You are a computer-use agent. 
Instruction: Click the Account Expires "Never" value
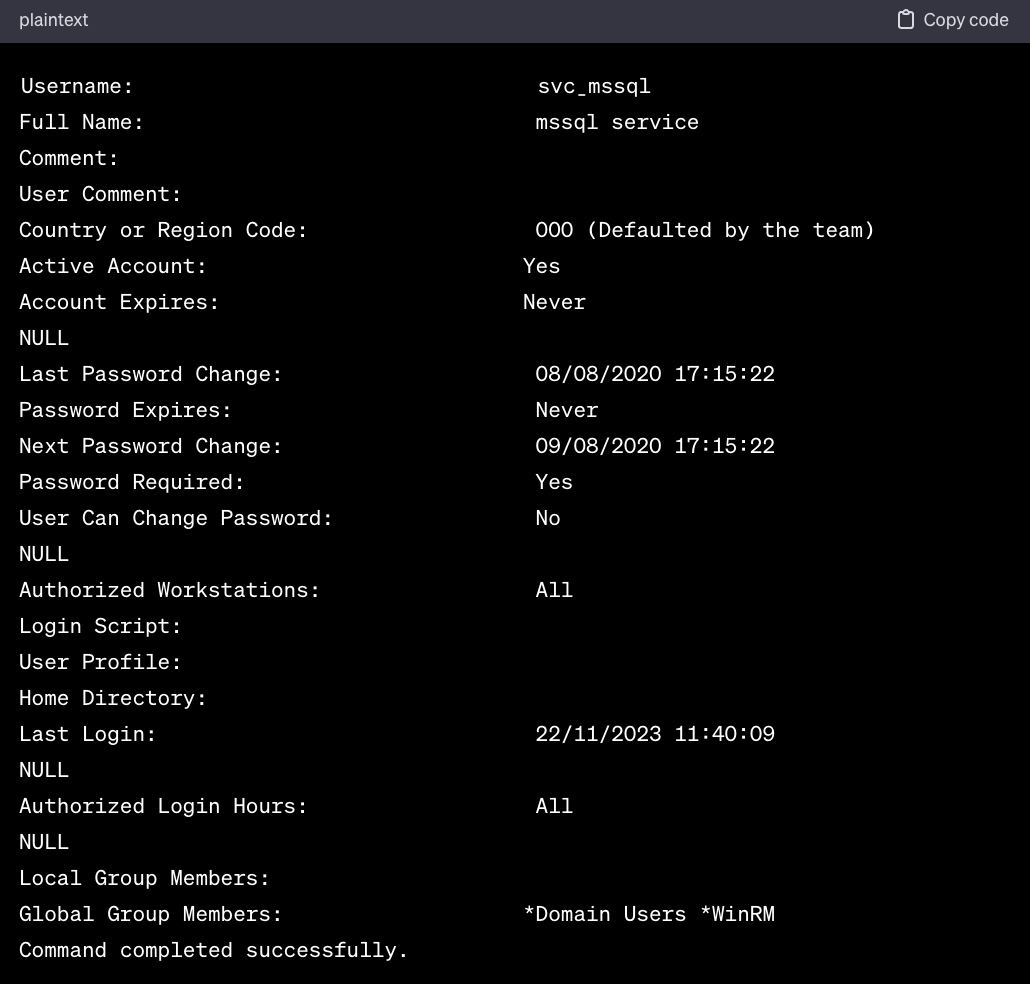554,302
